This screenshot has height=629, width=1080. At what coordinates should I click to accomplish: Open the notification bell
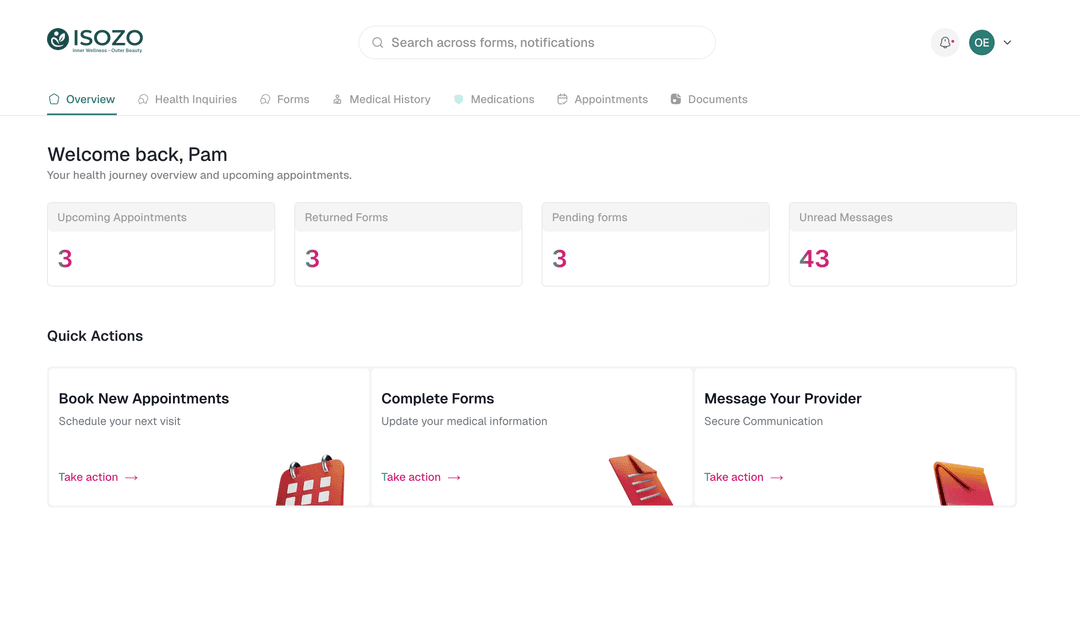tap(944, 42)
